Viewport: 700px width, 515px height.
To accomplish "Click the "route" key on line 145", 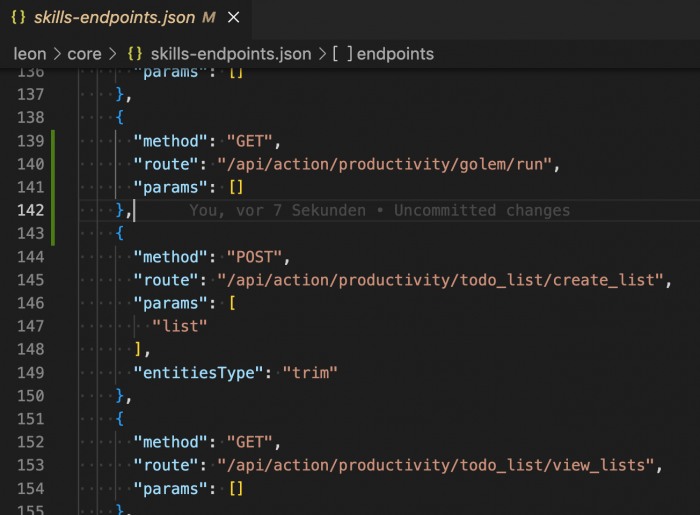I will pyautogui.click(x=166, y=280).
